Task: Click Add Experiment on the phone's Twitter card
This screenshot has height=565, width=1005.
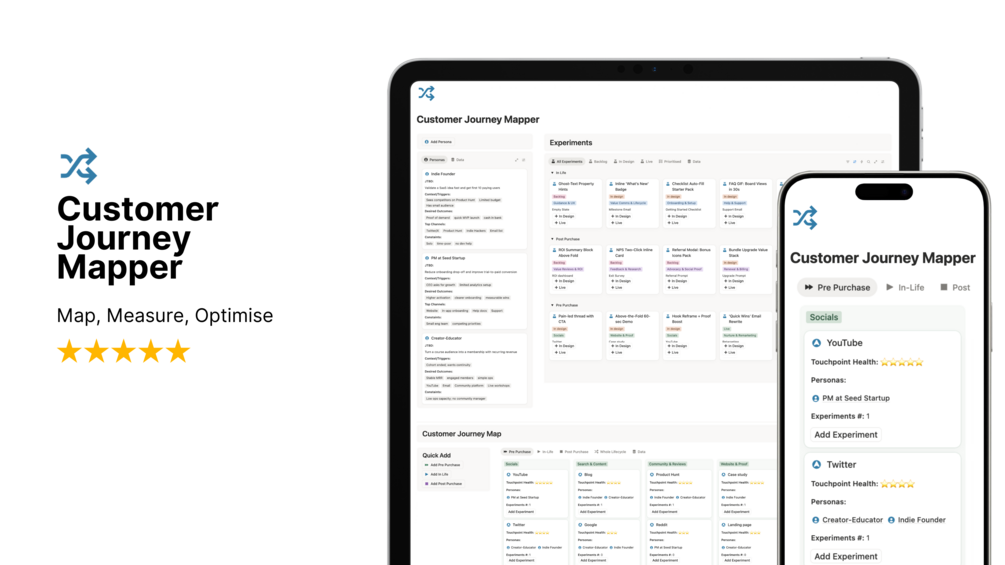Action: pos(845,556)
